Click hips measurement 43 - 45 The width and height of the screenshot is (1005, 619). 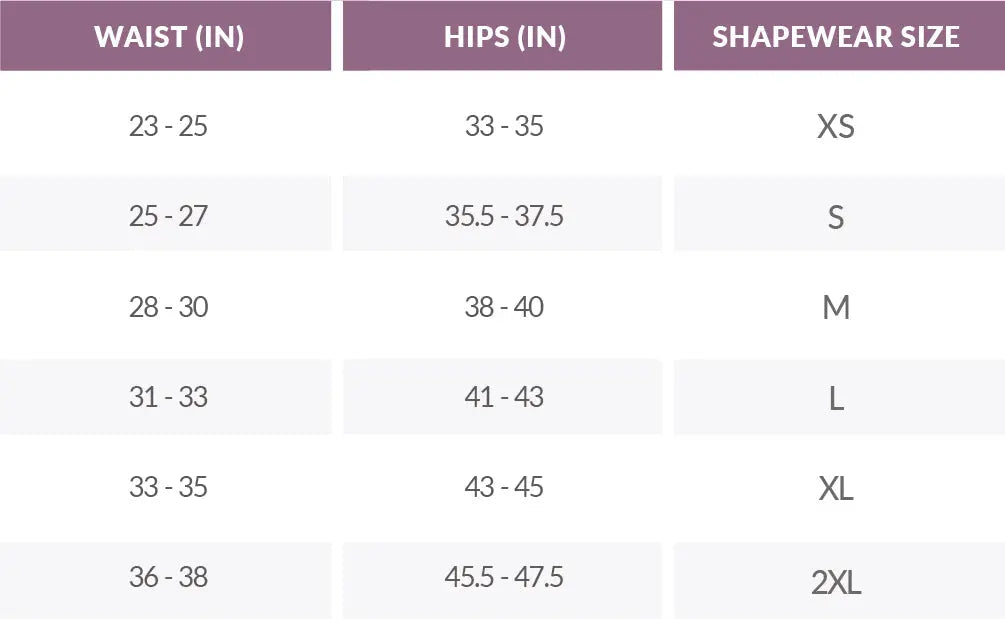(x=504, y=487)
